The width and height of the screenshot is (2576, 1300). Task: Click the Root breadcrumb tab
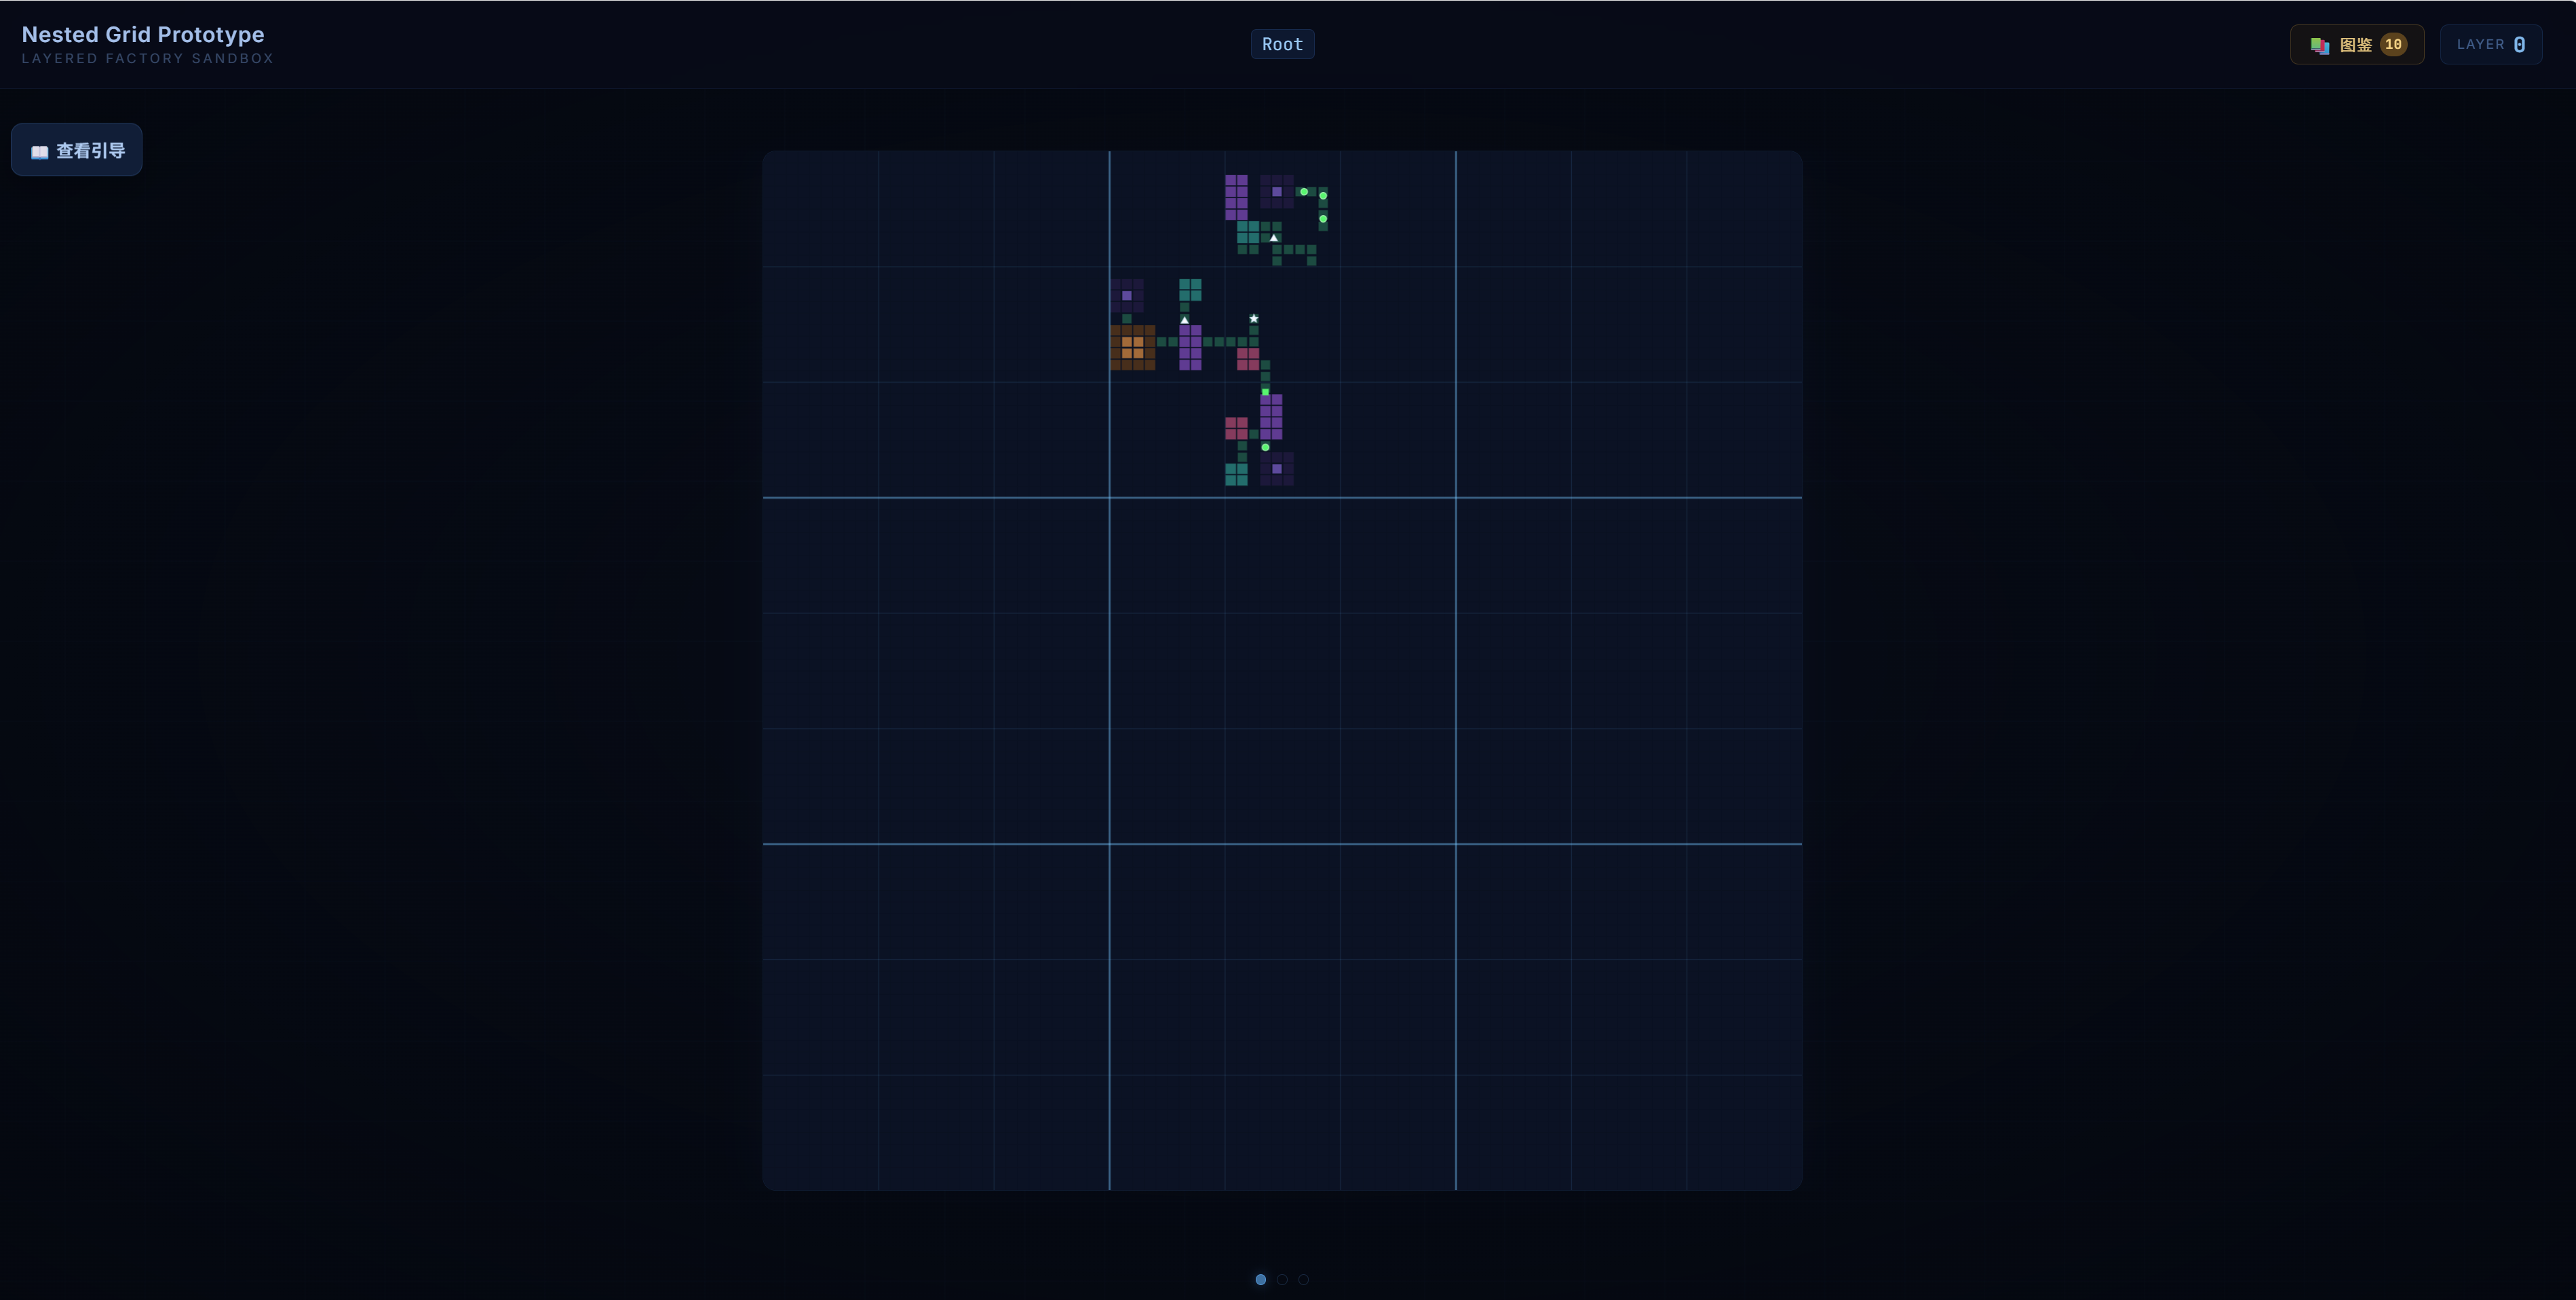point(1282,44)
